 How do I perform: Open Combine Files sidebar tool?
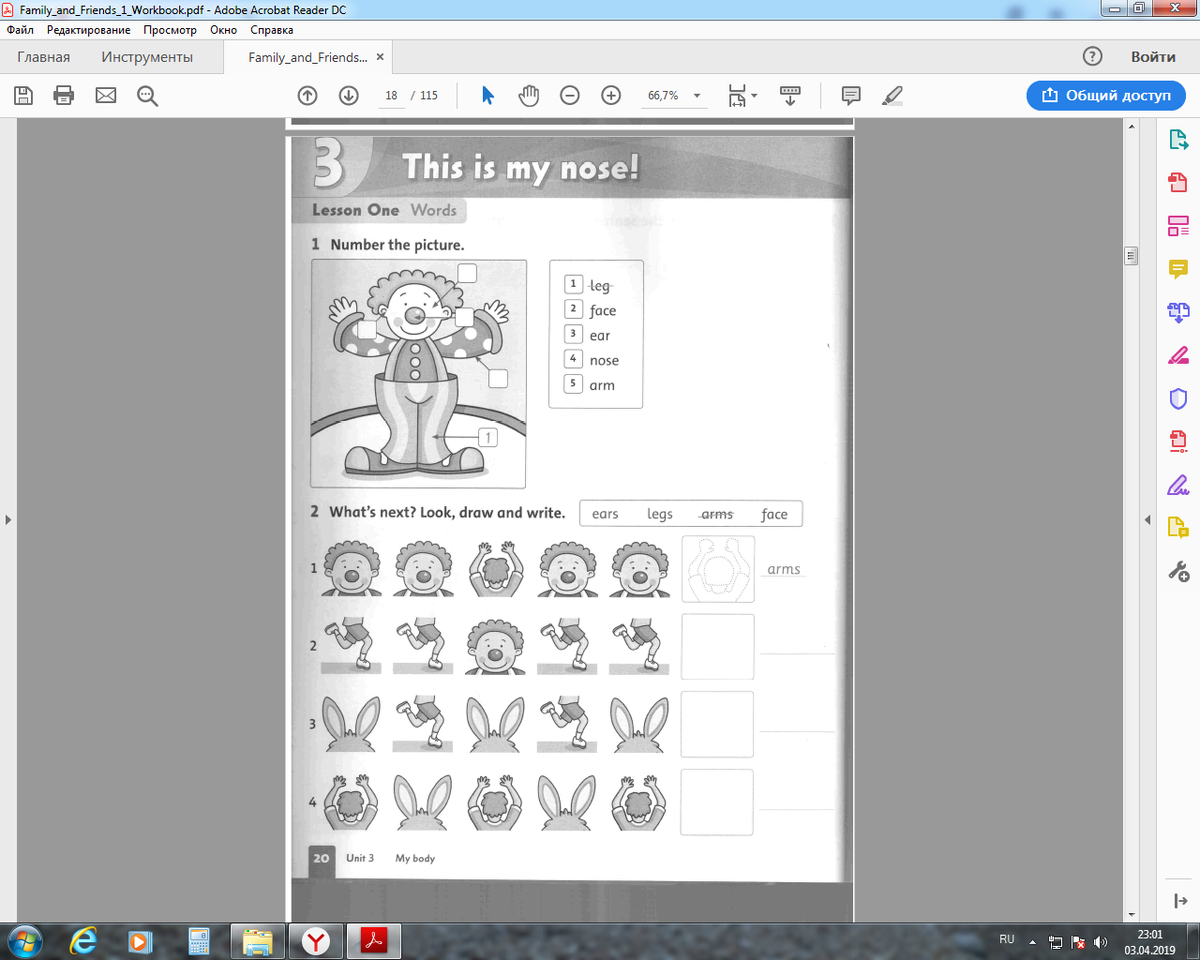[1178, 312]
